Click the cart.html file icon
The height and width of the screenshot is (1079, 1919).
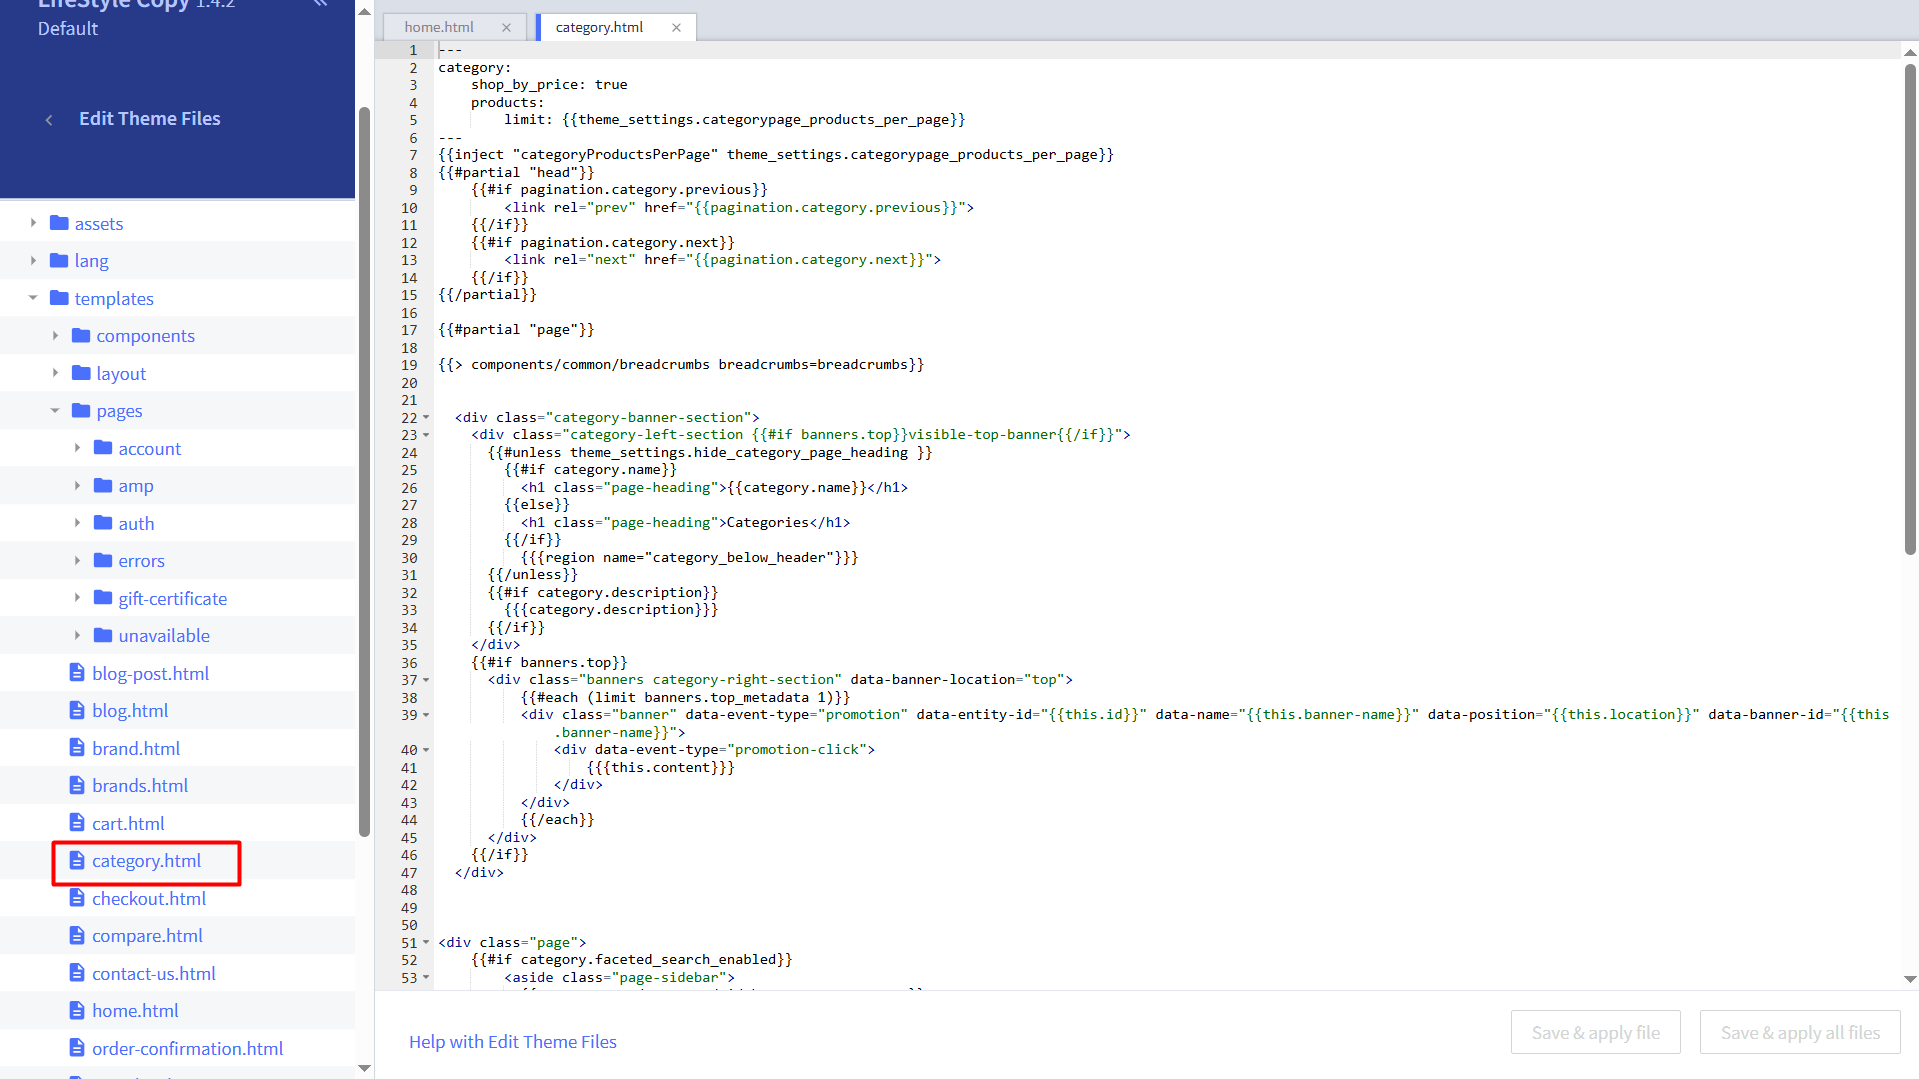point(77,823)
